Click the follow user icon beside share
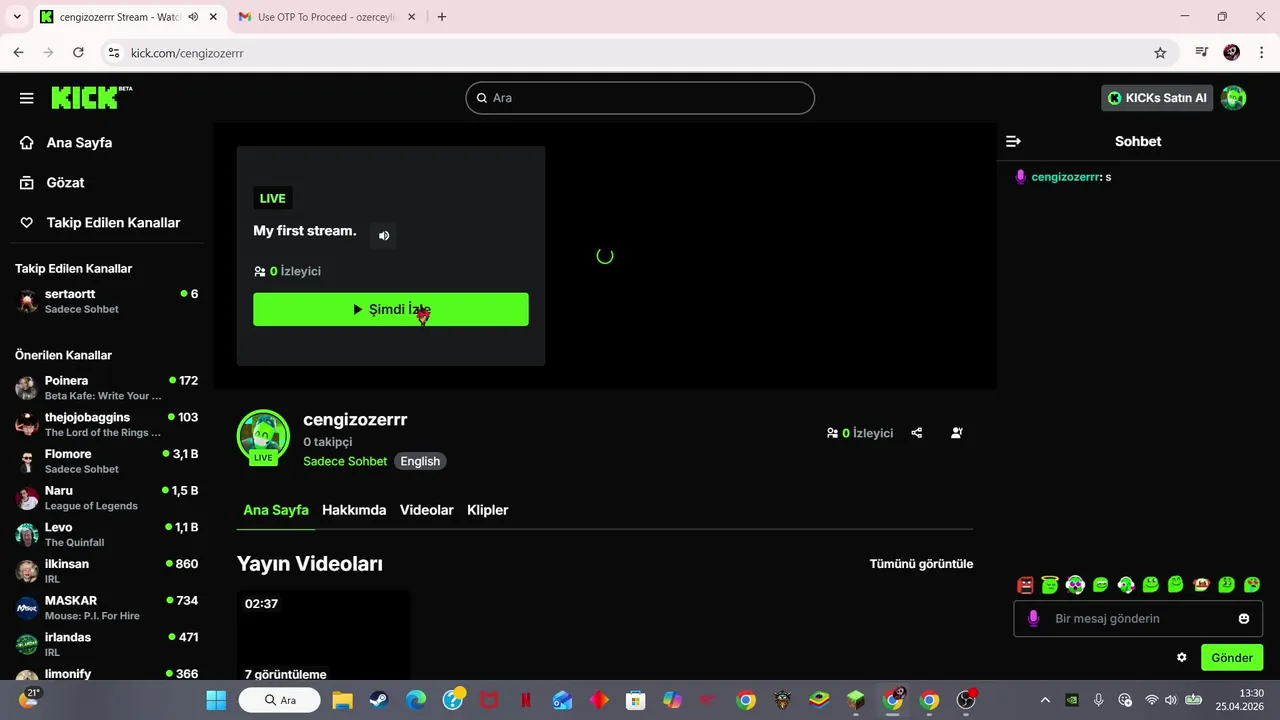Image resolution: width=1280 pixels, height=720 pixels. tap(957, 433)
